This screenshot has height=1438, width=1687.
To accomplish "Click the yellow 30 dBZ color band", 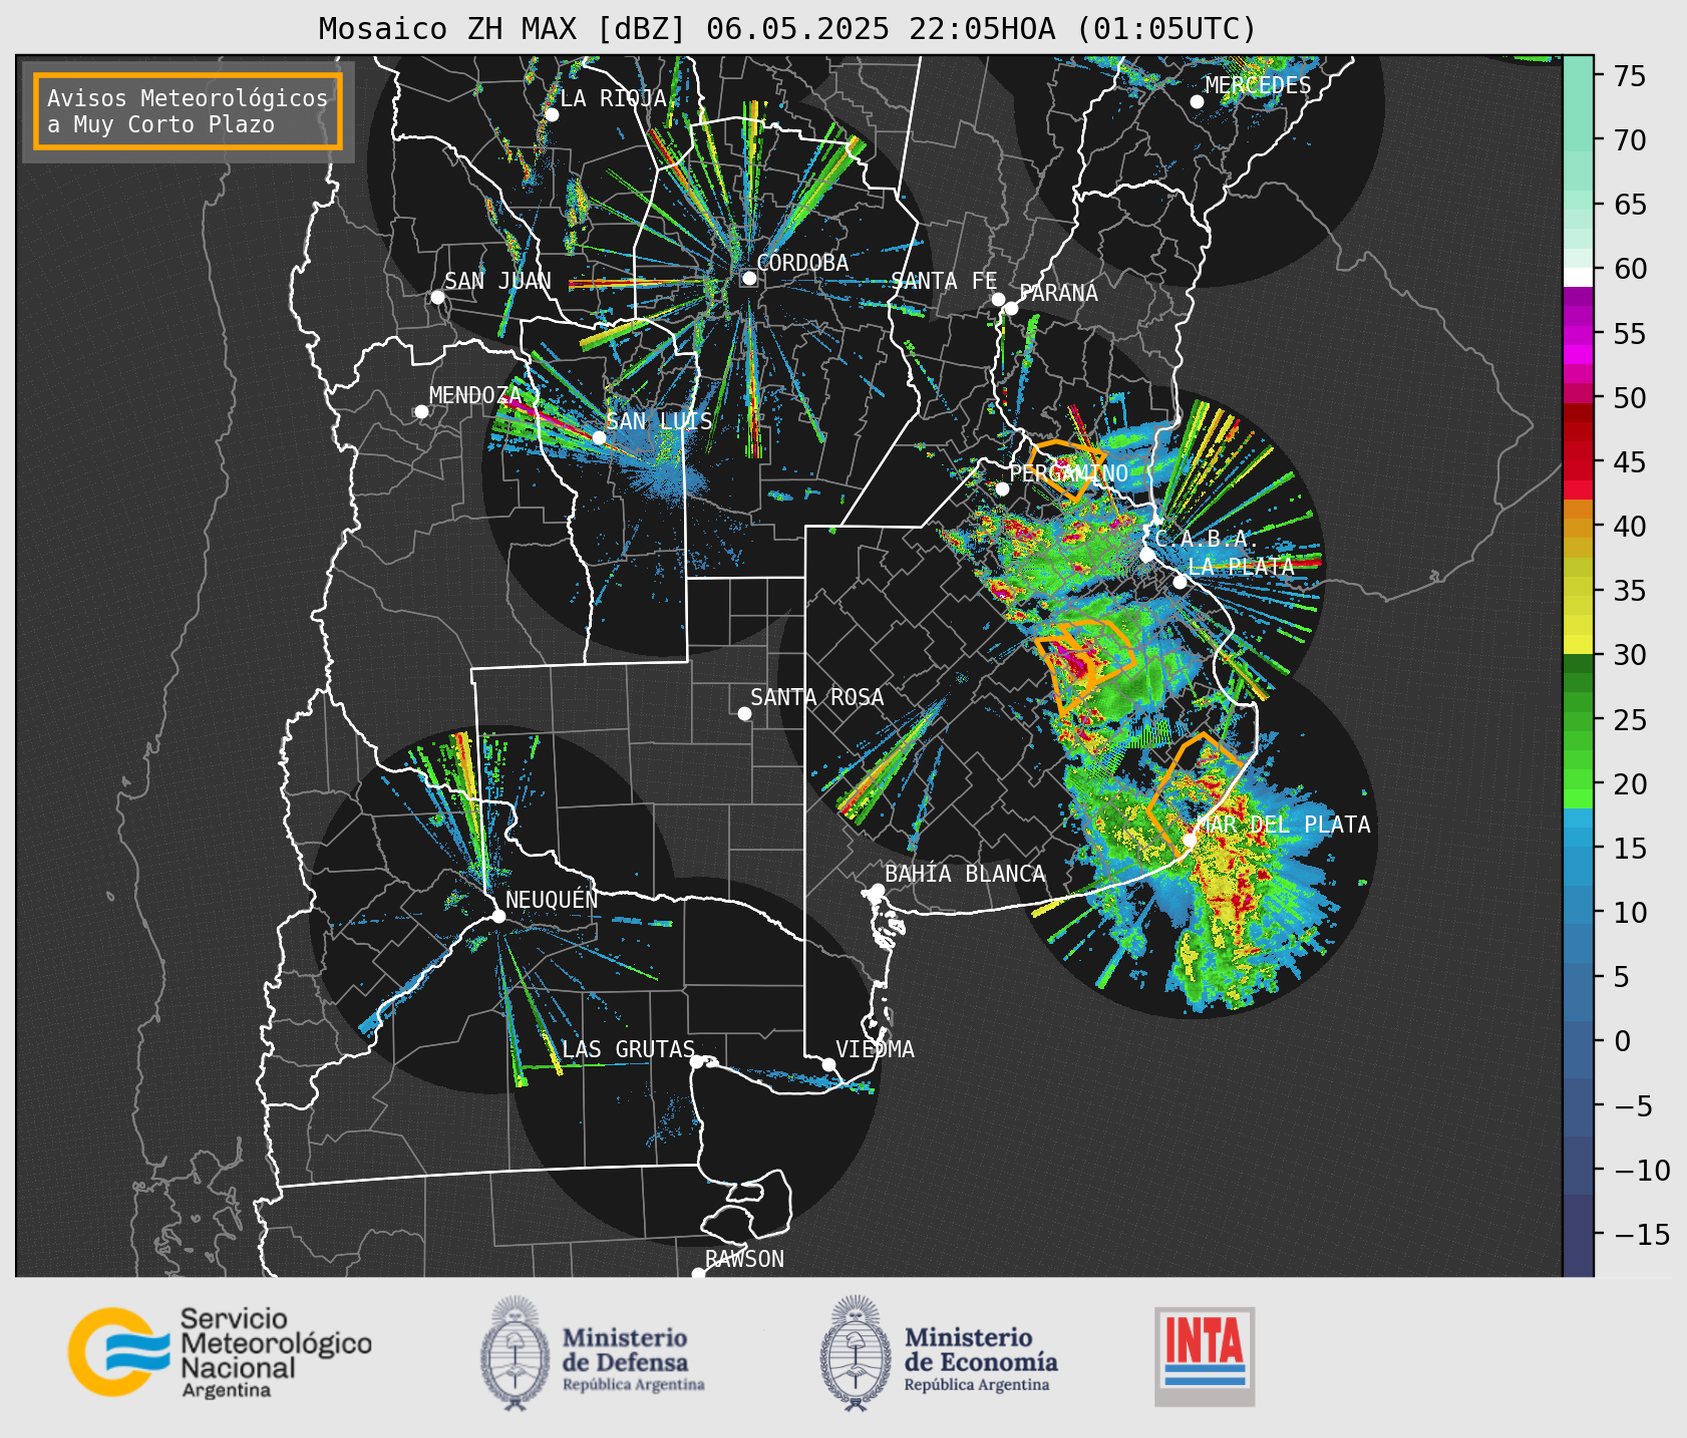I will [1578, 647].
